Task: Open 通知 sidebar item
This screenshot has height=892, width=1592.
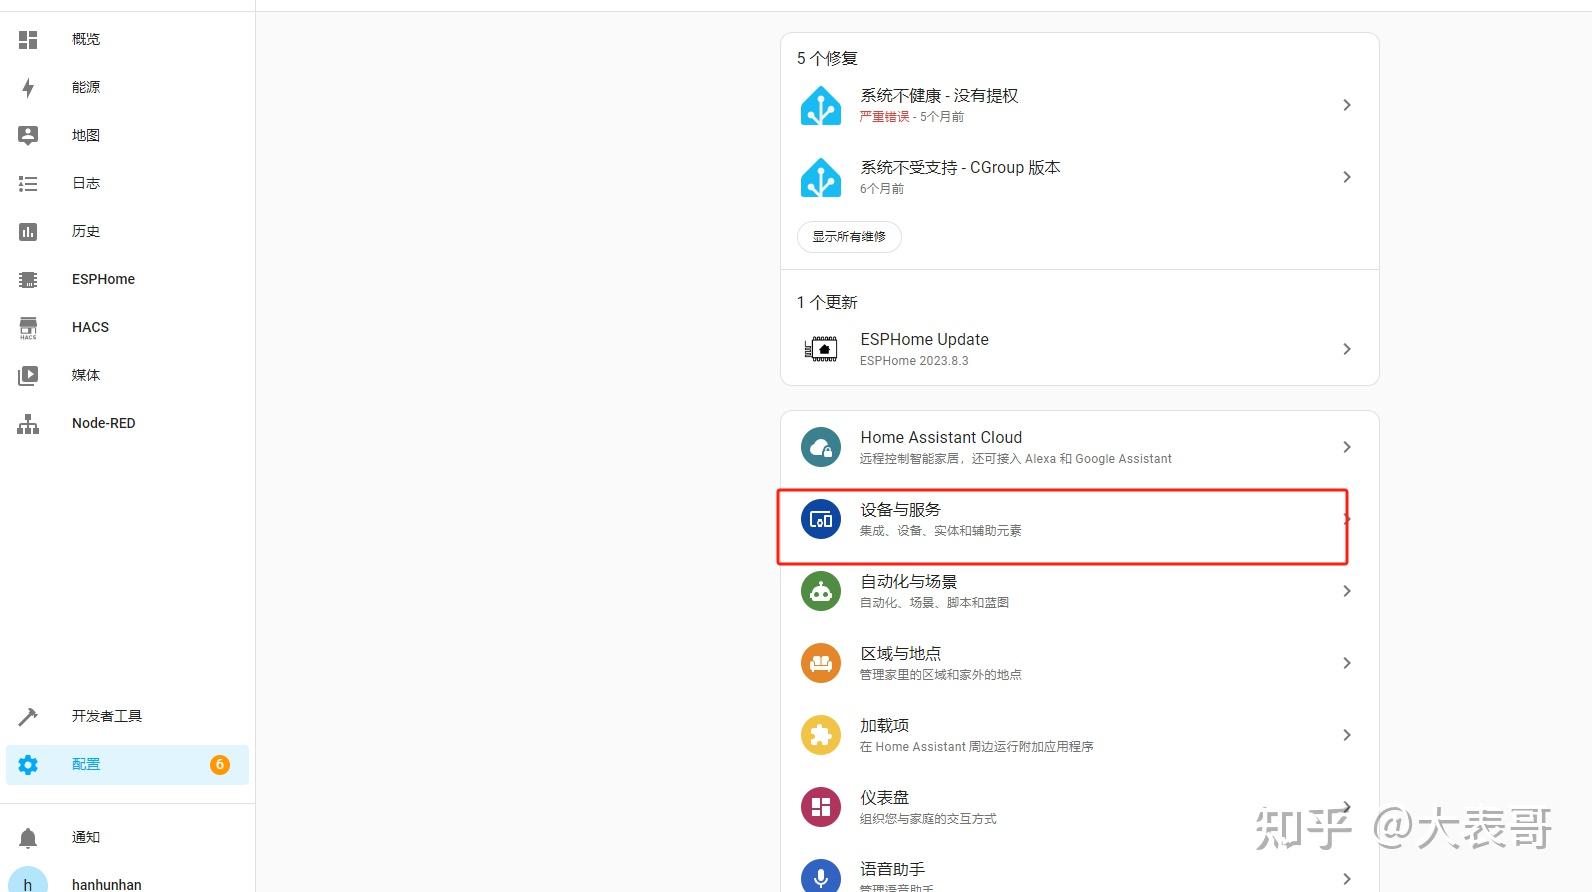Action: (x=127, y=837)
